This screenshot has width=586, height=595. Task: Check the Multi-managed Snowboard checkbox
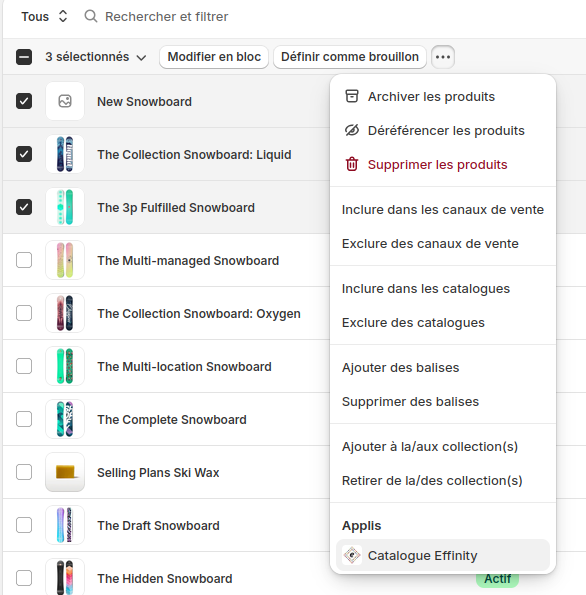click(24, 260)
